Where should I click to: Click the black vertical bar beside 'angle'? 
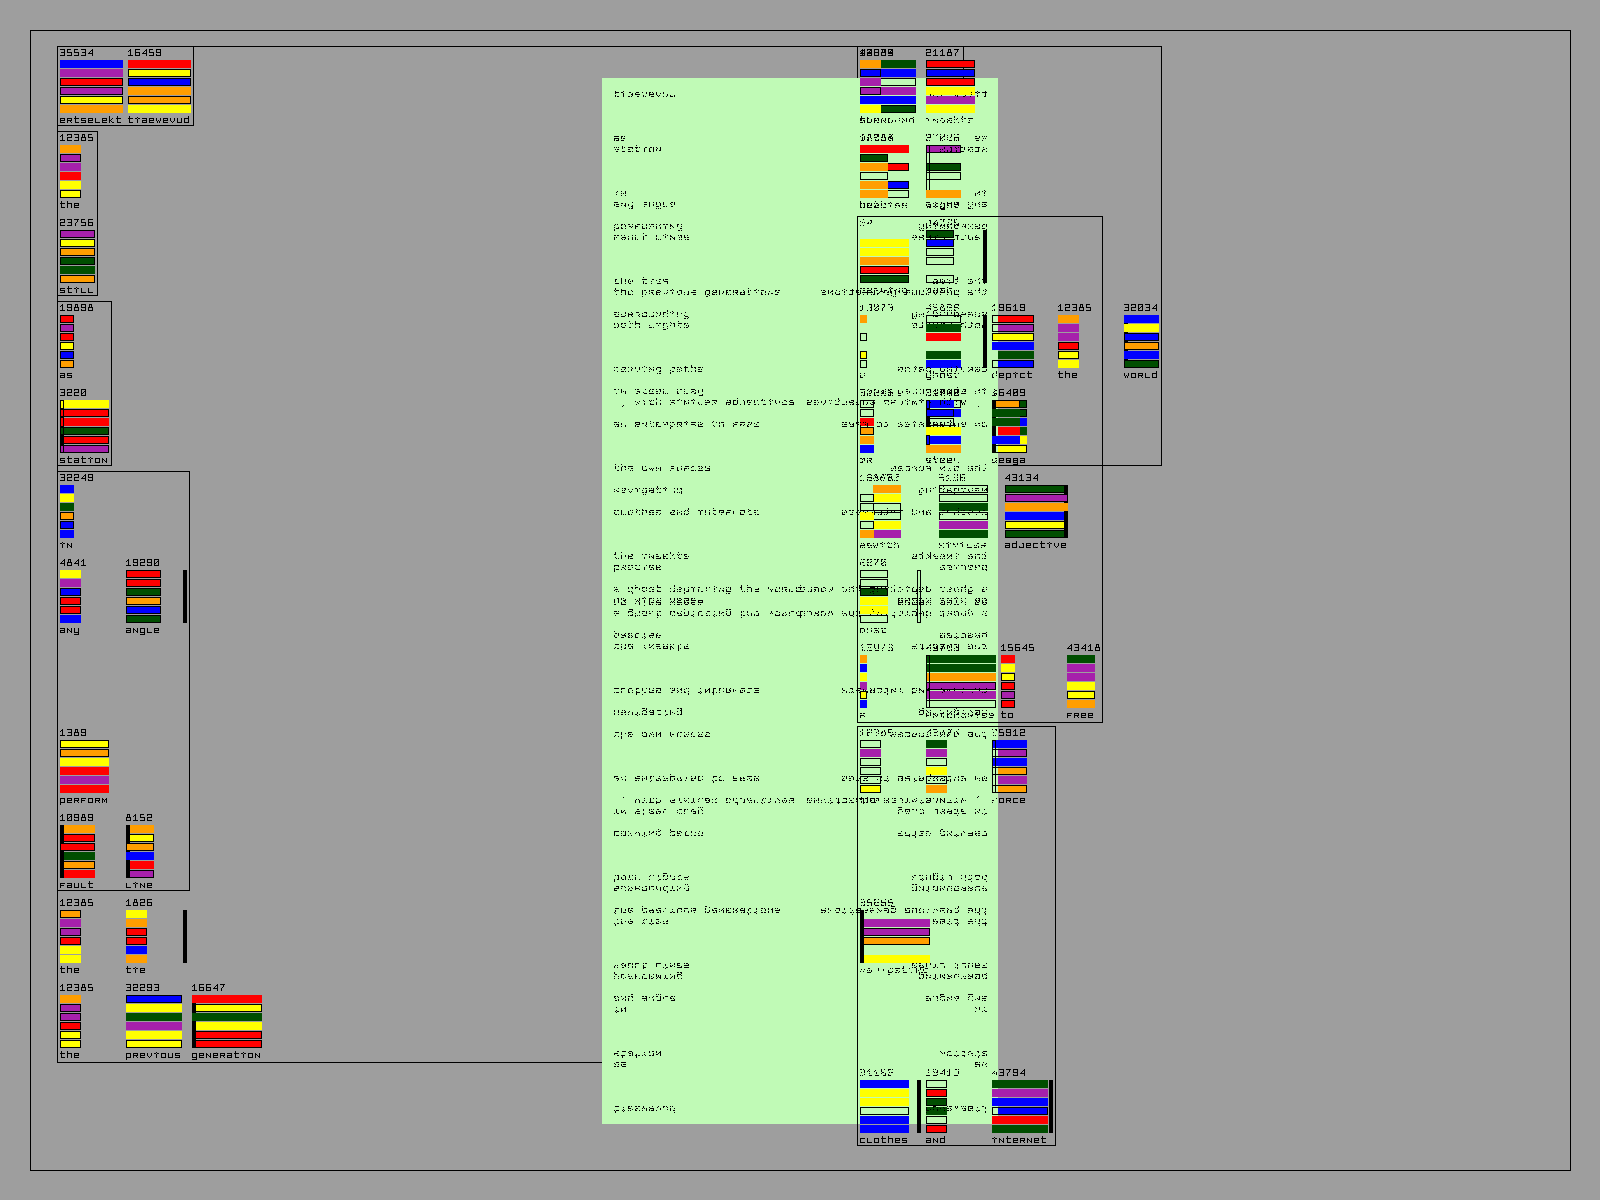[185, 596]
